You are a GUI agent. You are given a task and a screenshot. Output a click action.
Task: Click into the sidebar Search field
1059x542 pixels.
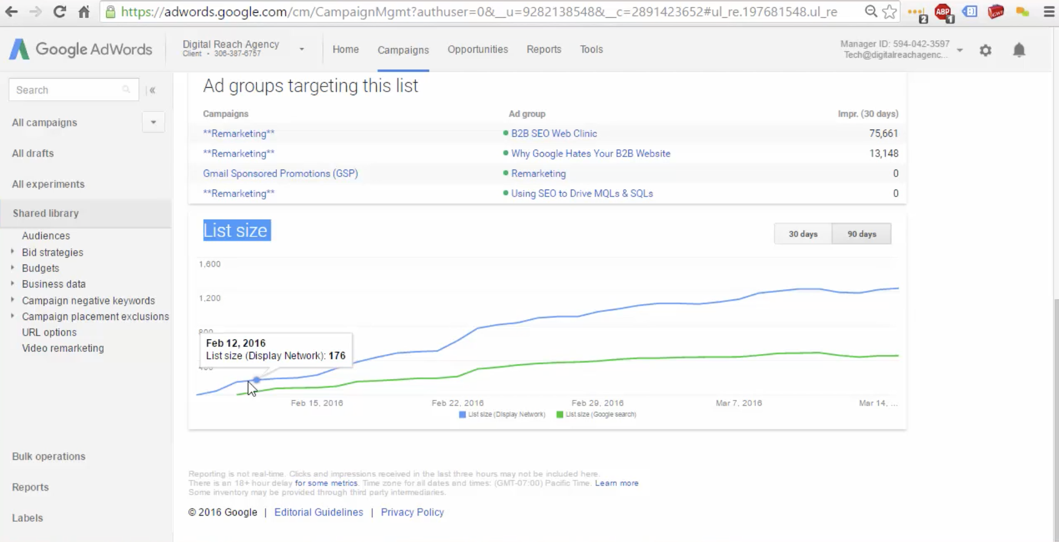coord(74,90)
